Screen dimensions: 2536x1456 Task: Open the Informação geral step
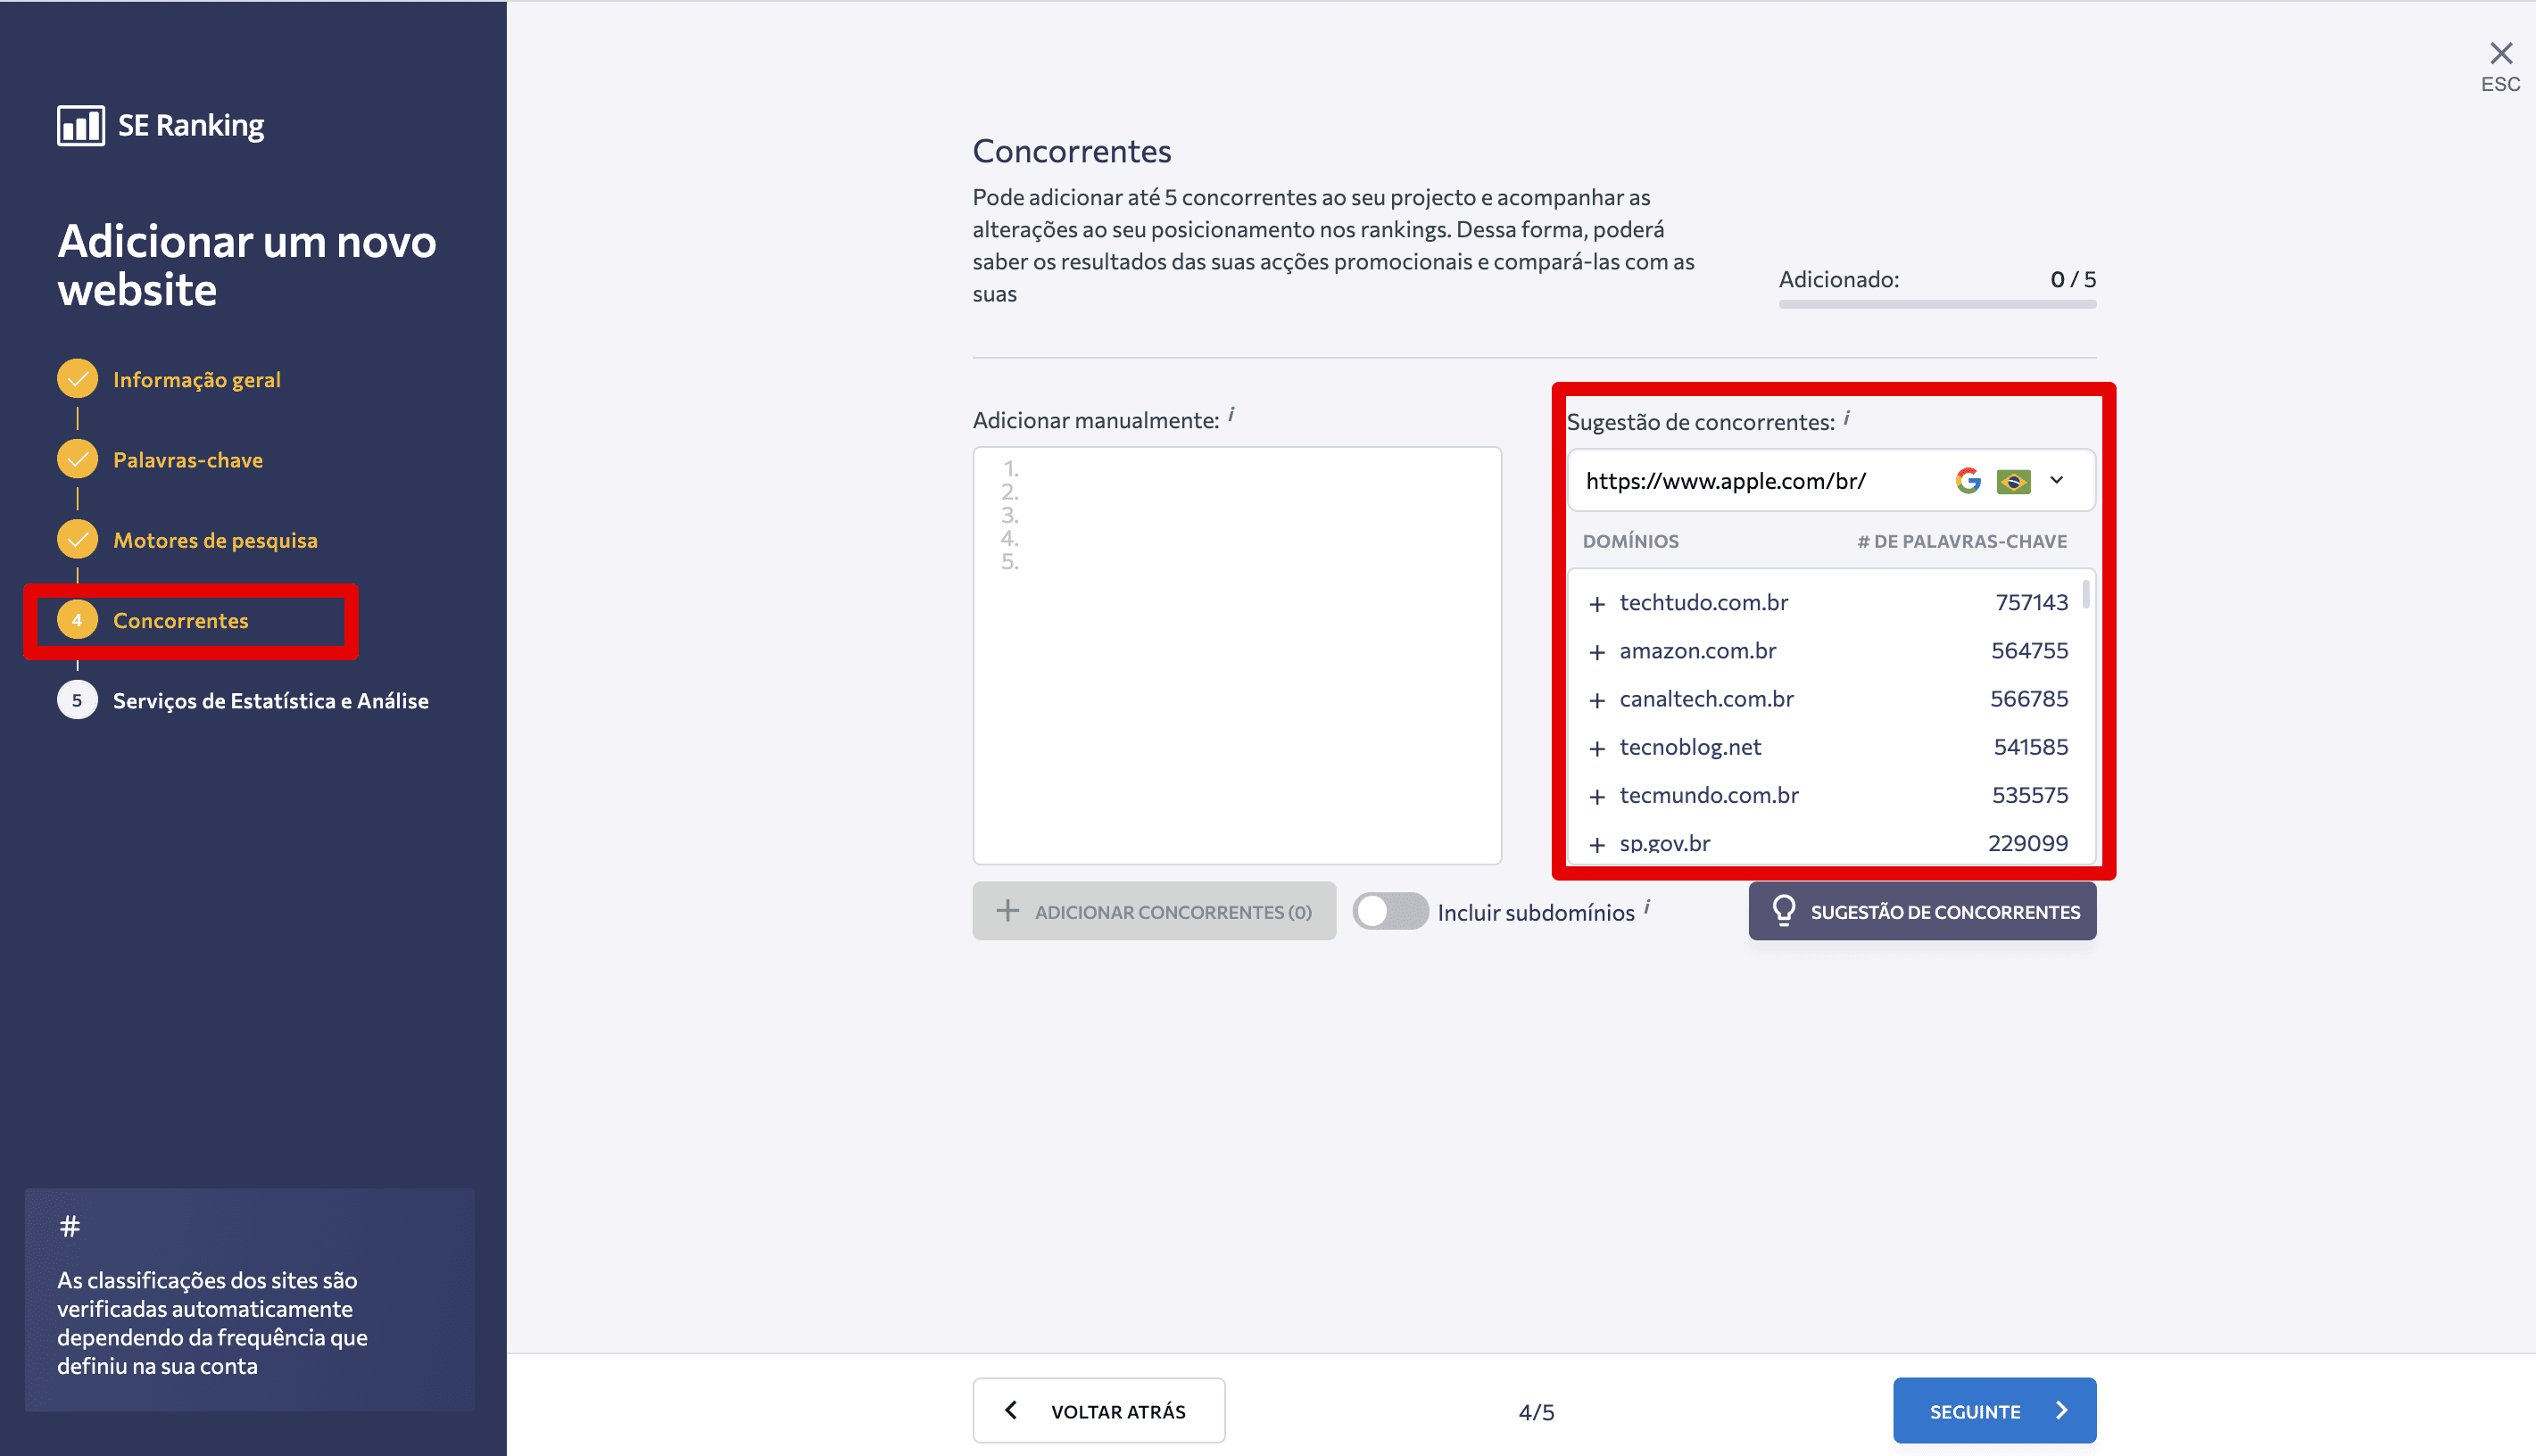click(197, 380)
